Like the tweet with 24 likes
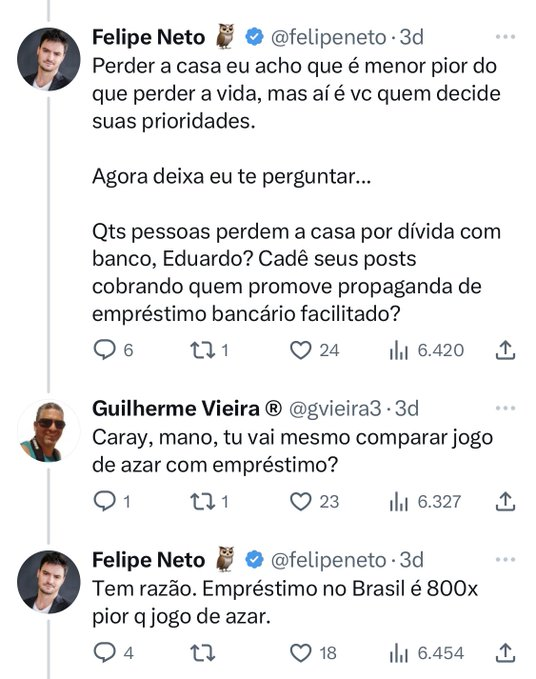The image size is (536, 679). (300, 350)
